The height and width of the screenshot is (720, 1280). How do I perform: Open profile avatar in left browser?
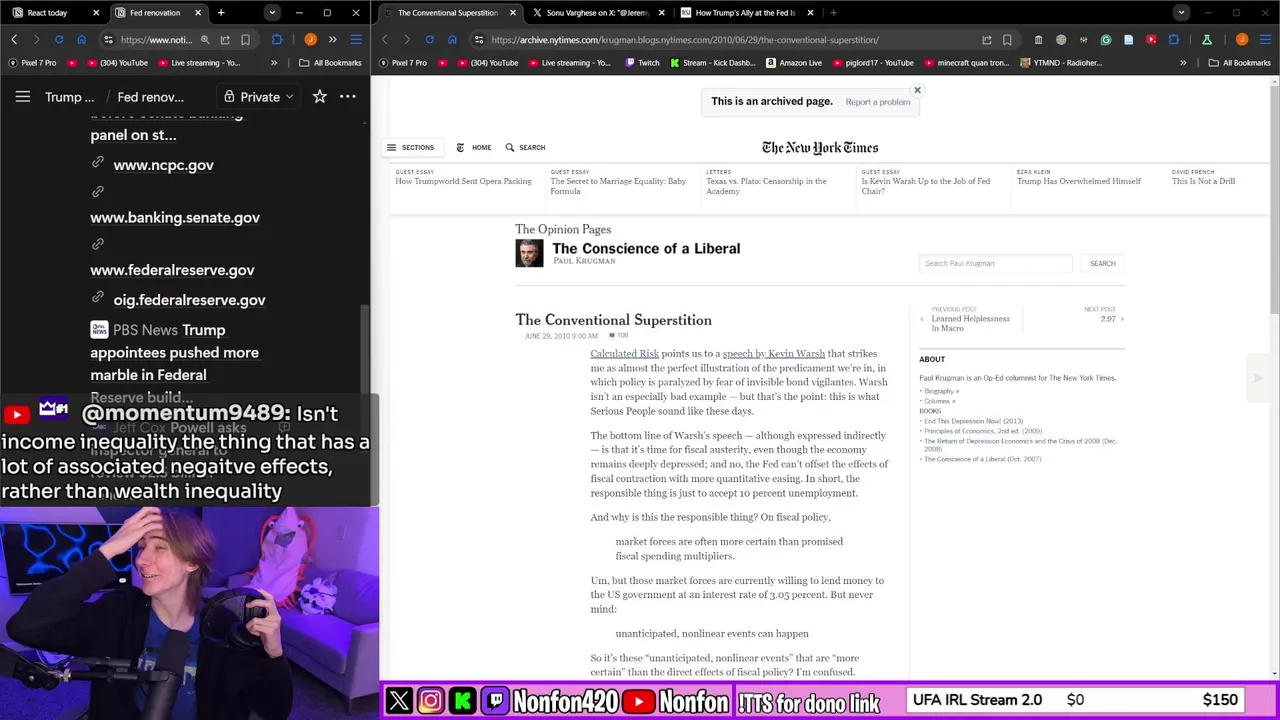tap(310, 40)
